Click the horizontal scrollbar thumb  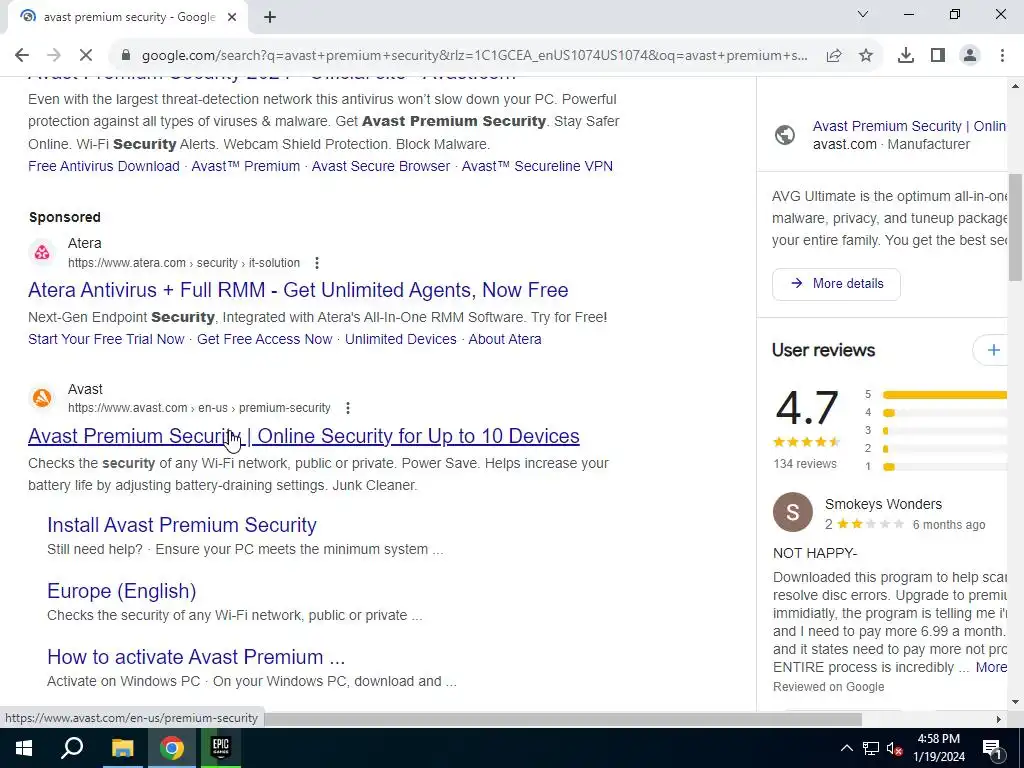click(x=563, y=719)
